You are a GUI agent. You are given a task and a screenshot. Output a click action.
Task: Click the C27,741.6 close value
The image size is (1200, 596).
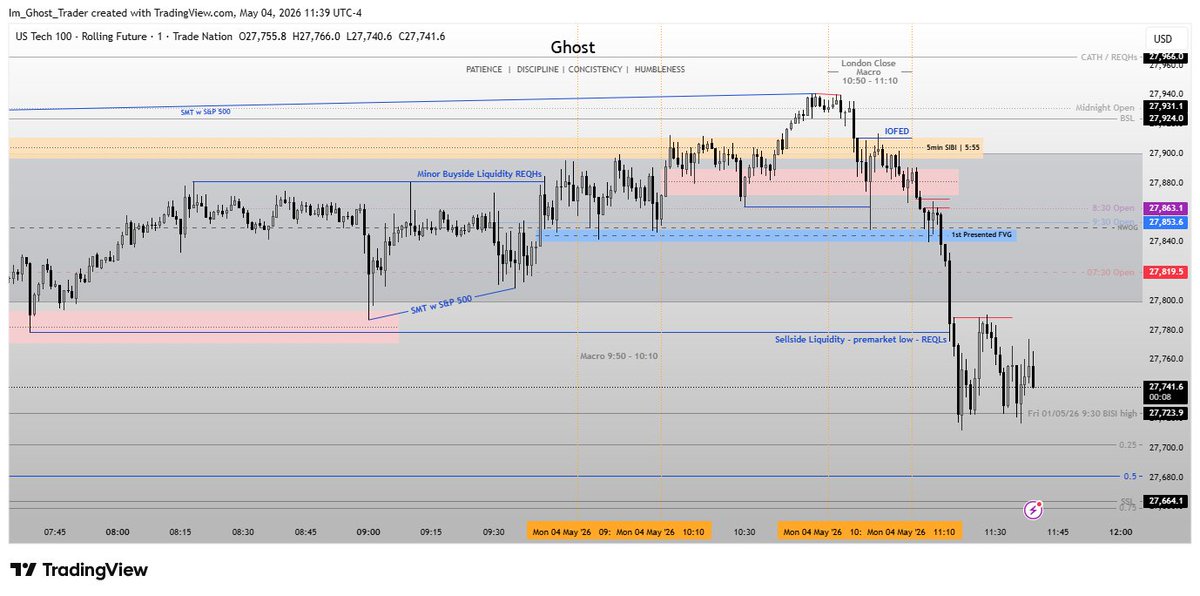tap(423, 36)
